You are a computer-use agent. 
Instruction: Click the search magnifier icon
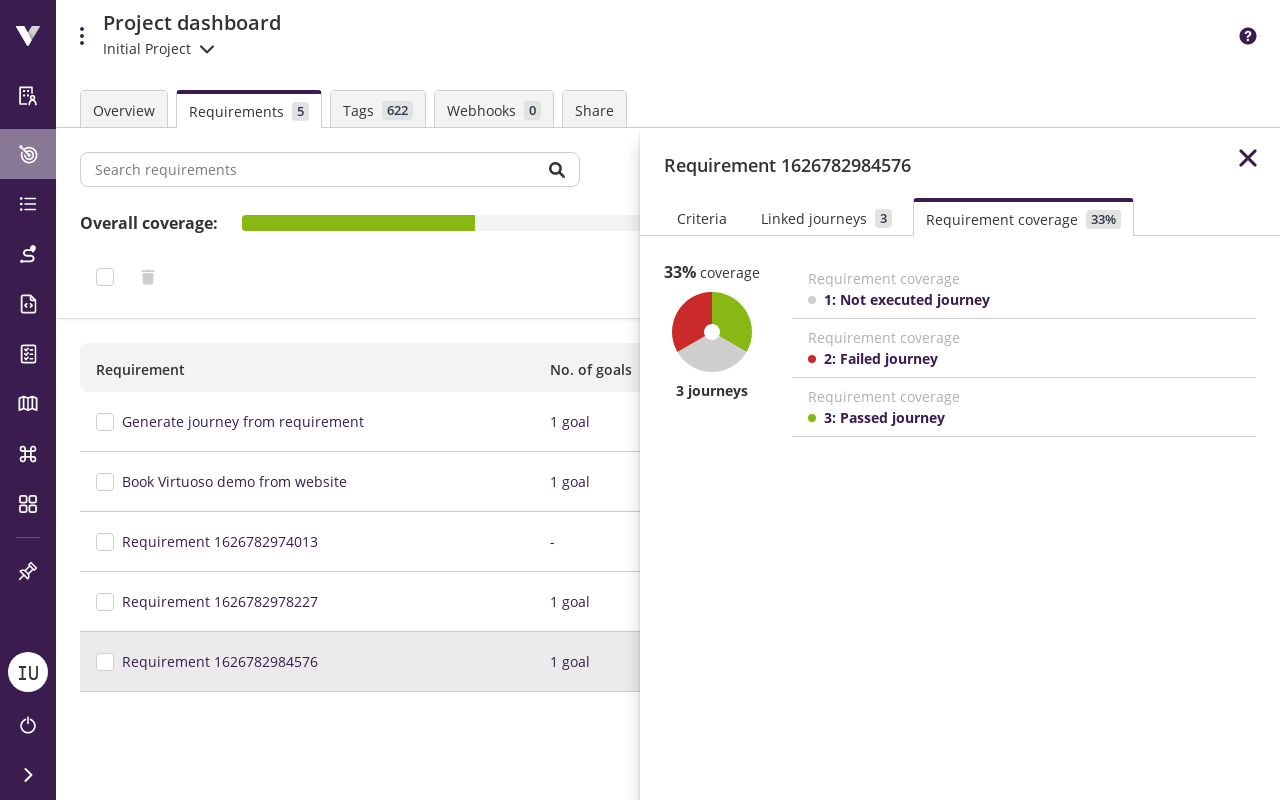(557, 170)
